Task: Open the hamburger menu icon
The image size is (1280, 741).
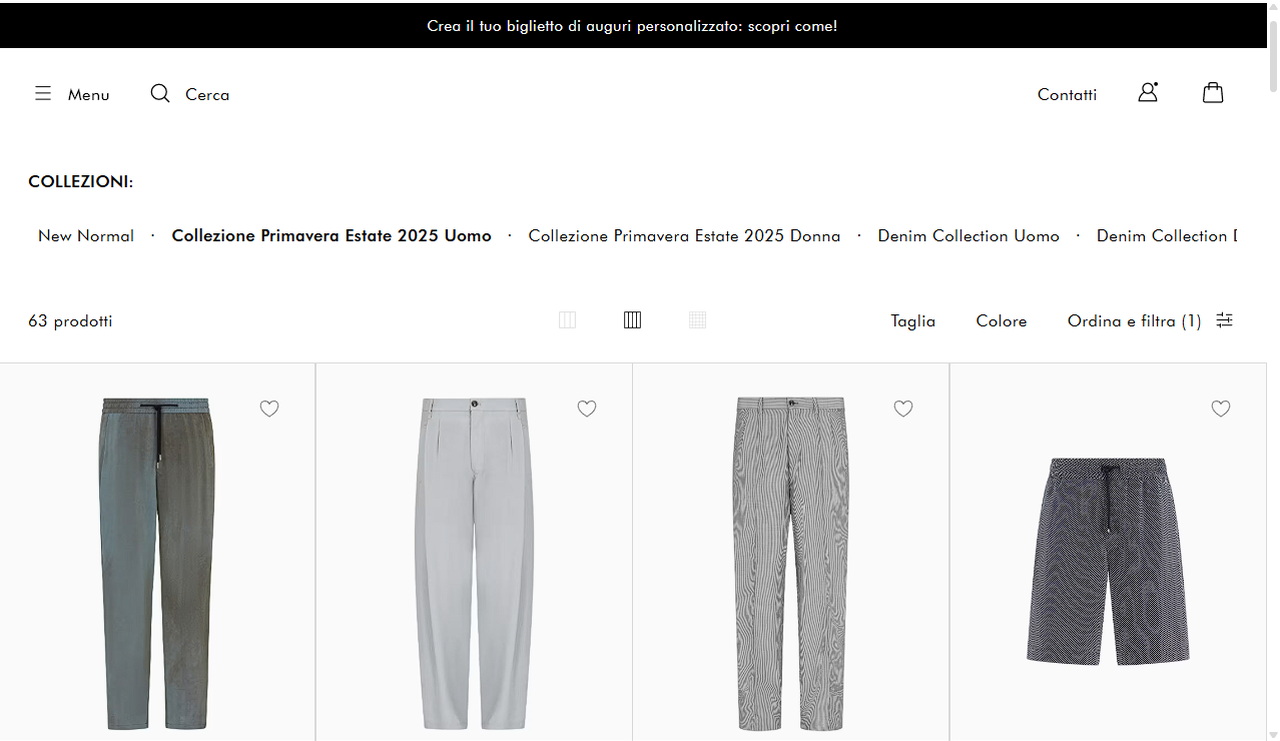Action: pyautogui.click(x=43, y=92)
